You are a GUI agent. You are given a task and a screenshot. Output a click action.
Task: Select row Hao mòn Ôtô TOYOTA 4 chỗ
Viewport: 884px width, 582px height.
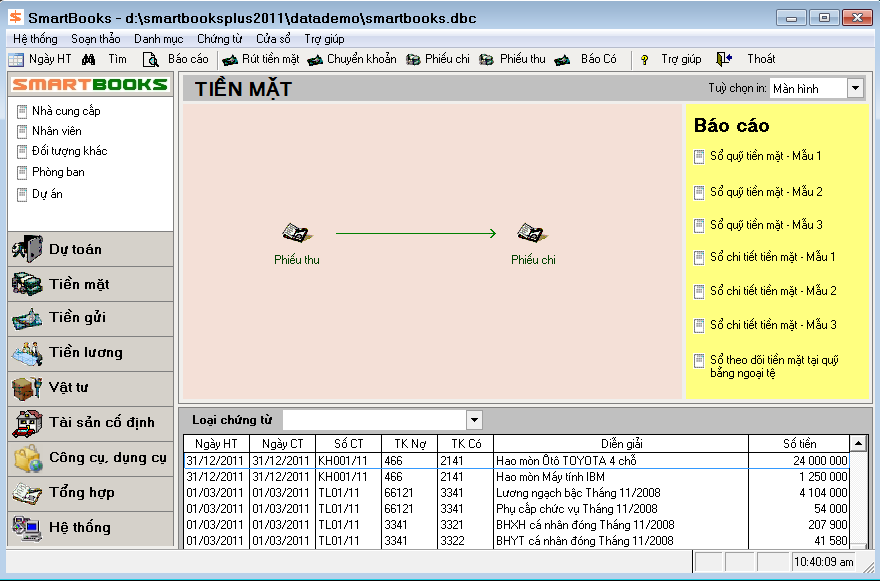point(516,461)
